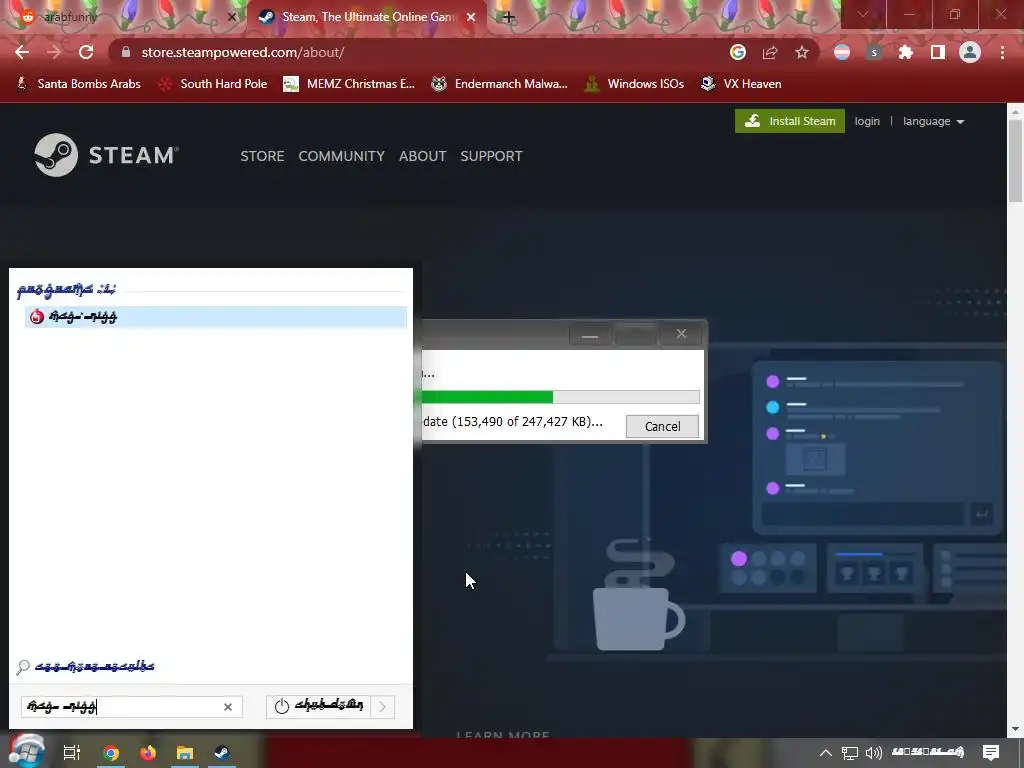Screen dimensions: 1024x768
Task: Open Chrome from the taskbar
Action: (111, 753)
